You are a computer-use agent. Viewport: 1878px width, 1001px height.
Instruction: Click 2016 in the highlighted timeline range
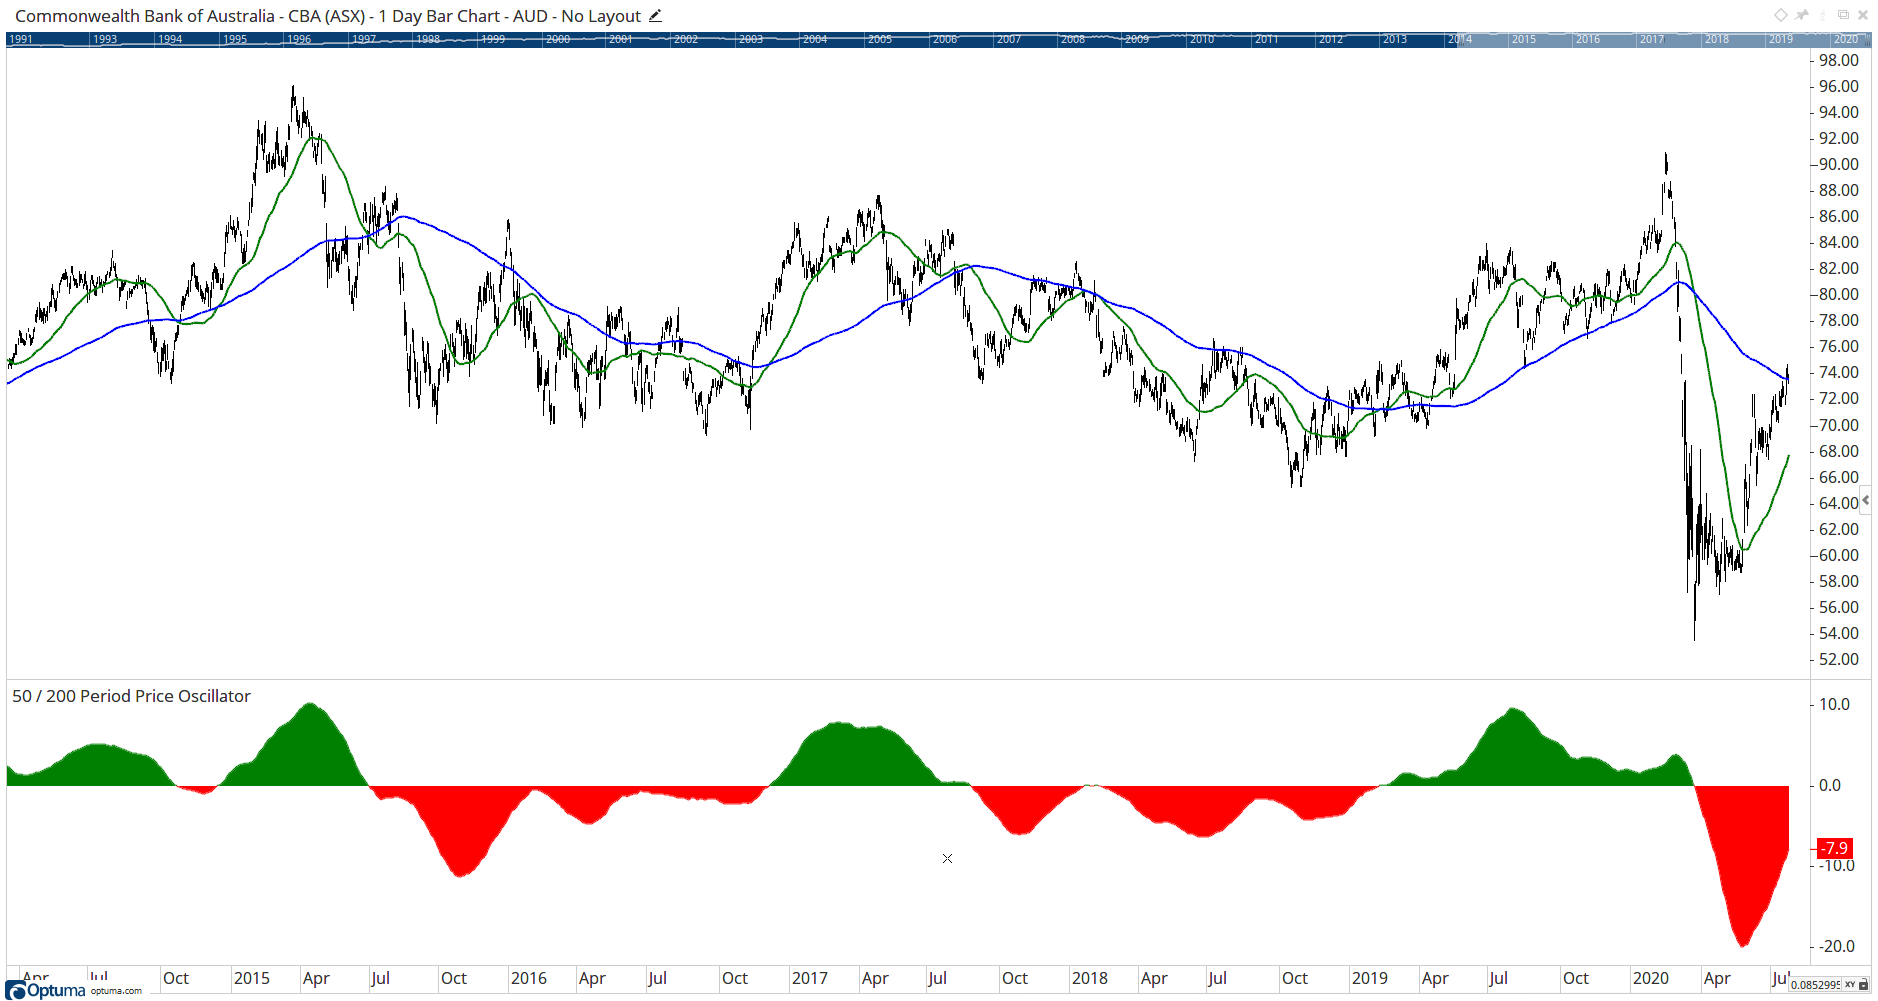point(1588,39)
